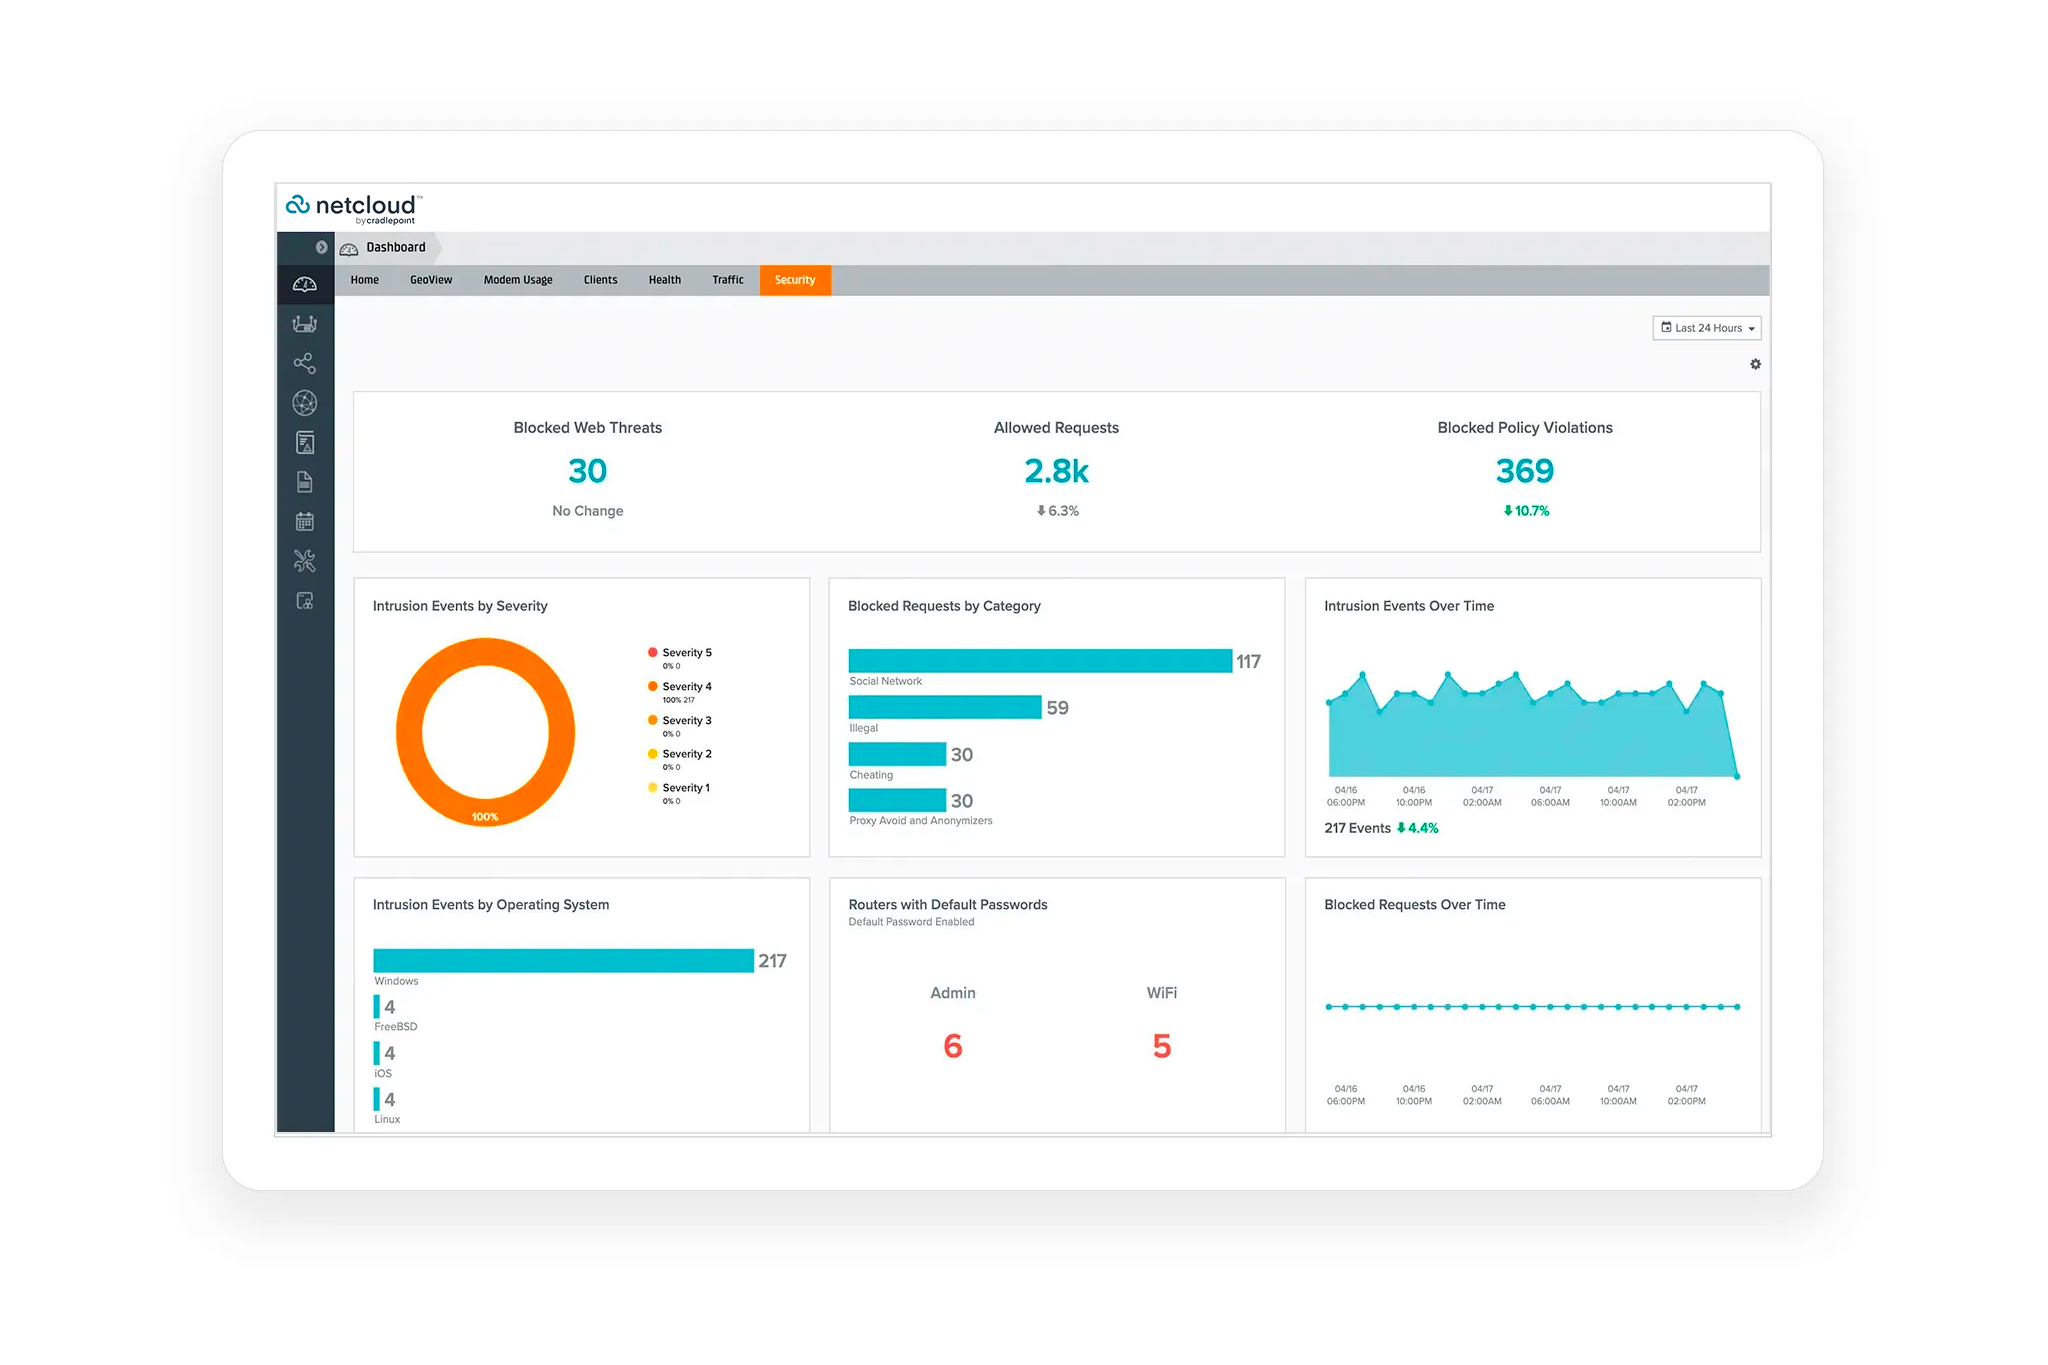Click the dashboard settings gear icon

tap(1755, 365)
